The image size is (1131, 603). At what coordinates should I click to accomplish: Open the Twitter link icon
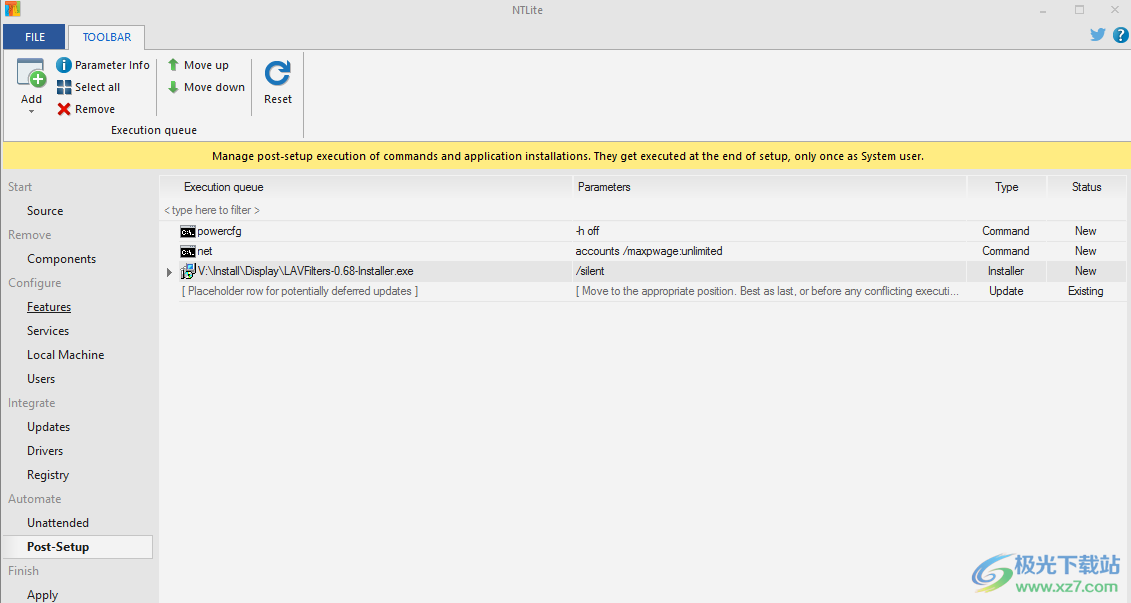click(1098, 35)
